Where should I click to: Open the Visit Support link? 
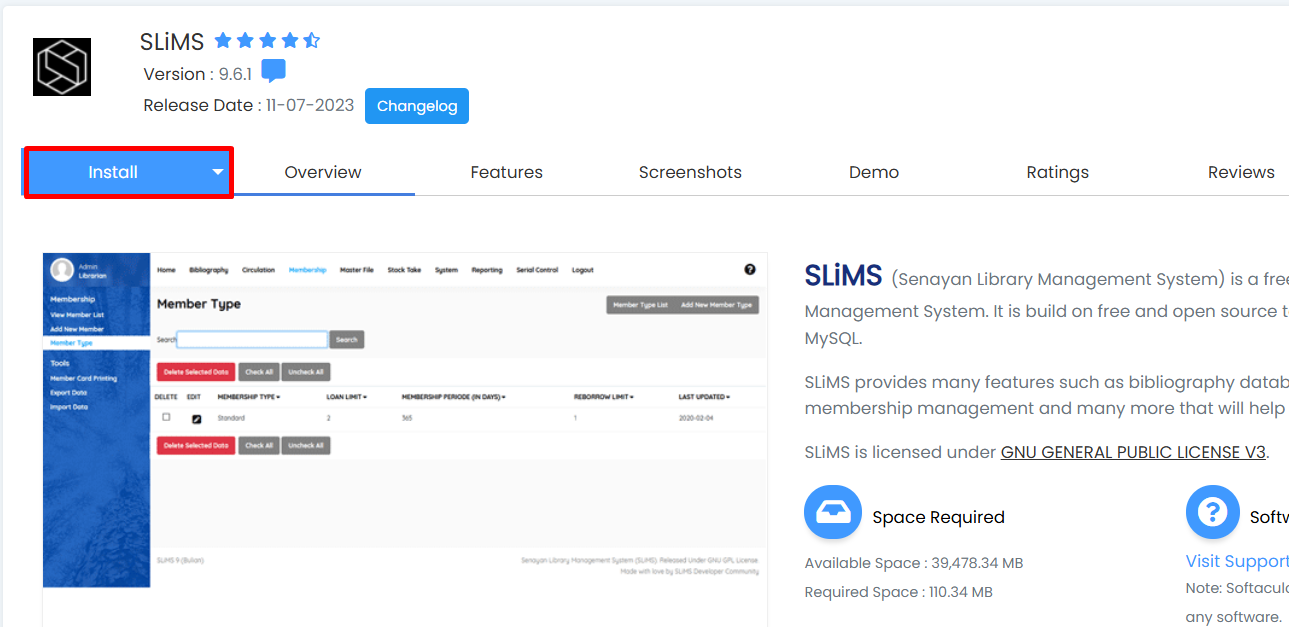[x=1237, y=561]
